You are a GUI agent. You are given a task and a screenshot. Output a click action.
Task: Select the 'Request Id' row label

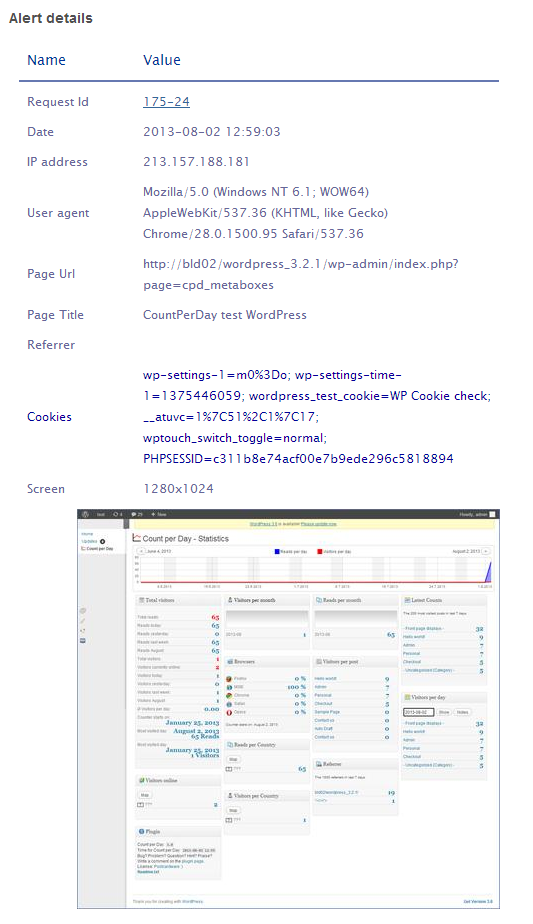point(58,102)
